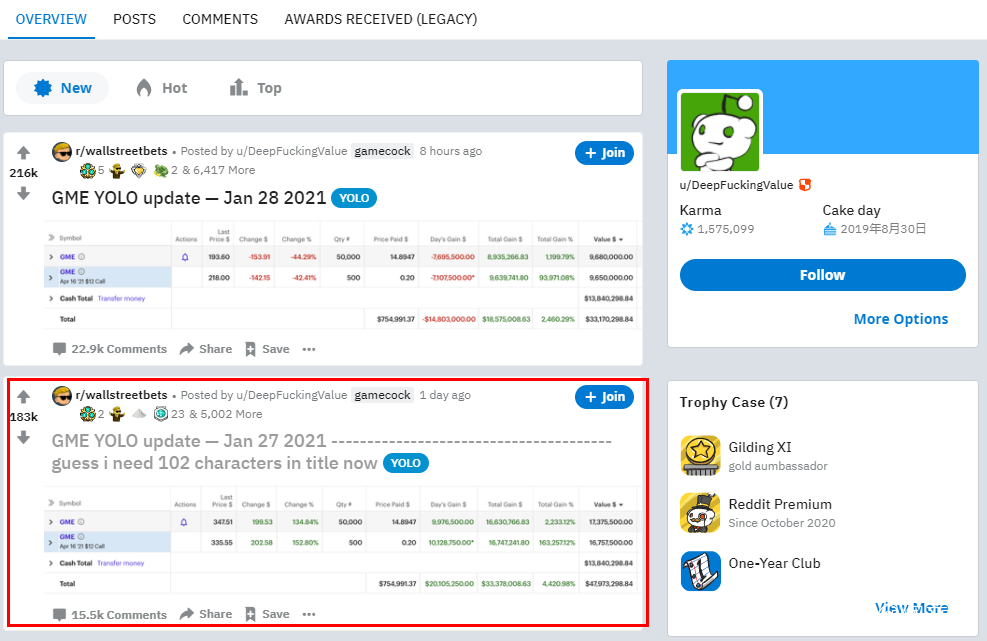Open u/DeepFuckingValue author link on Jan 27 post
This screenshot has height=641, width=987.
[291, 395]
